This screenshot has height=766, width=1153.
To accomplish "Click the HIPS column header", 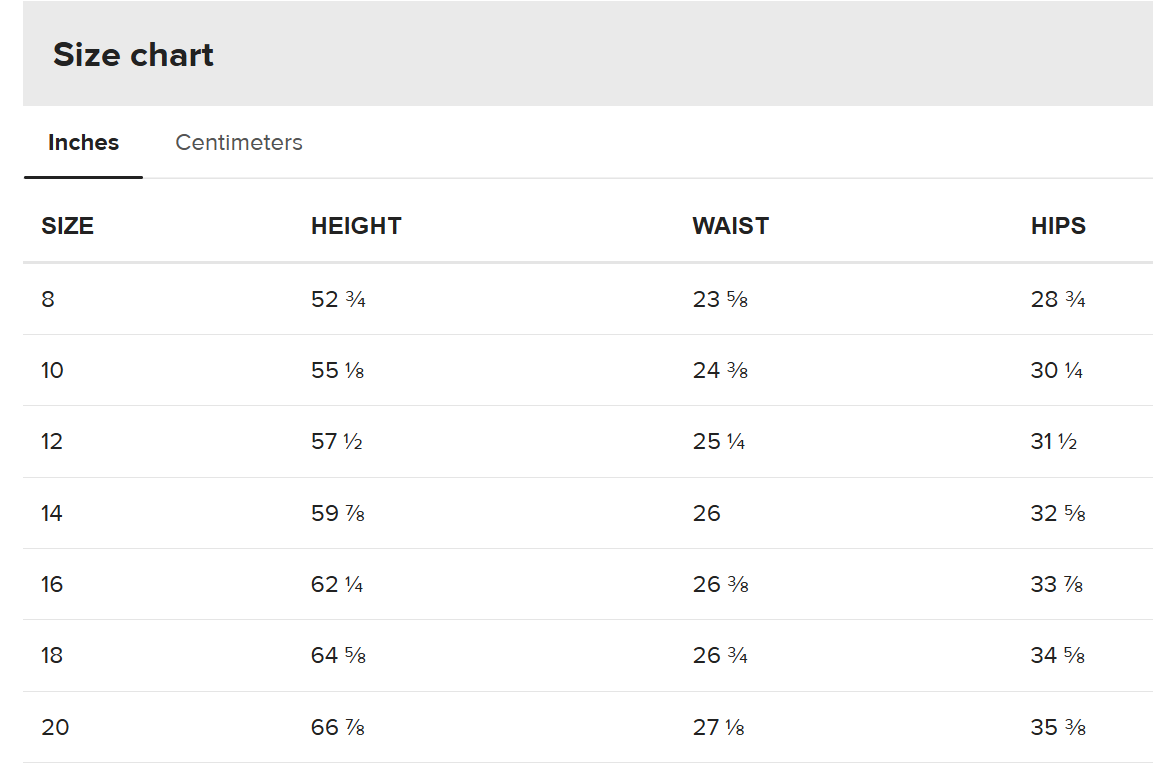I will [x=1057, y=226].
